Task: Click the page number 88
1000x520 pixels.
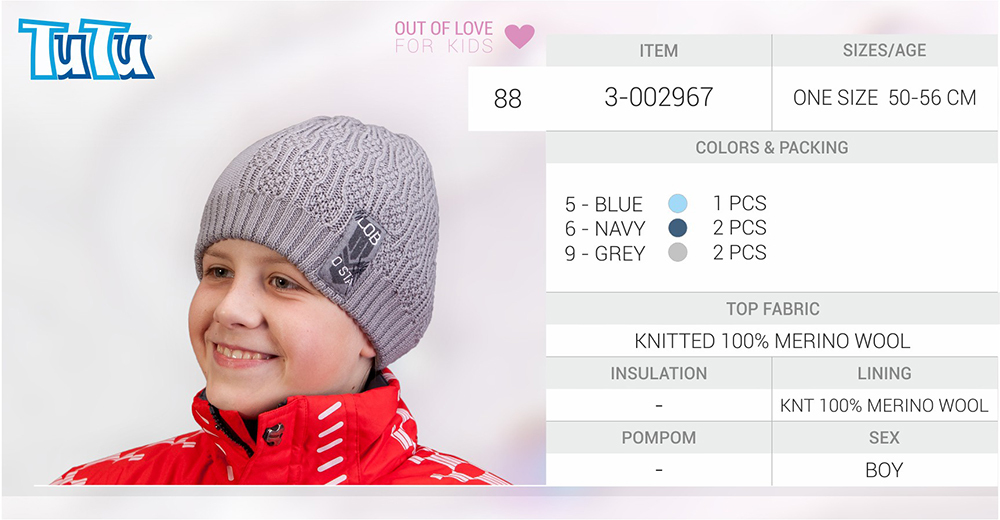Action: tap(508, 99)
